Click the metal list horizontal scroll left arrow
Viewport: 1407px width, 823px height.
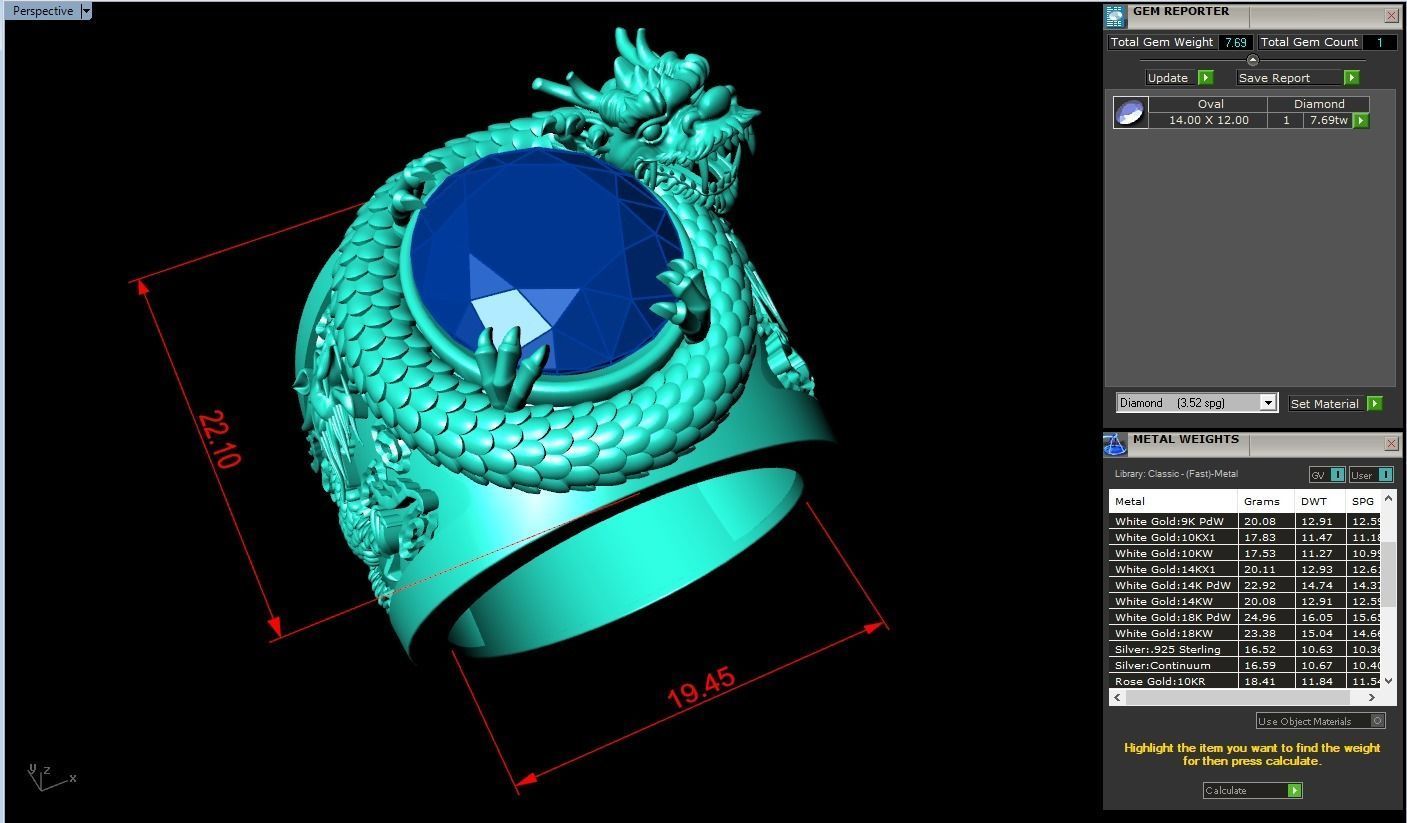(x=1118, y=698)
